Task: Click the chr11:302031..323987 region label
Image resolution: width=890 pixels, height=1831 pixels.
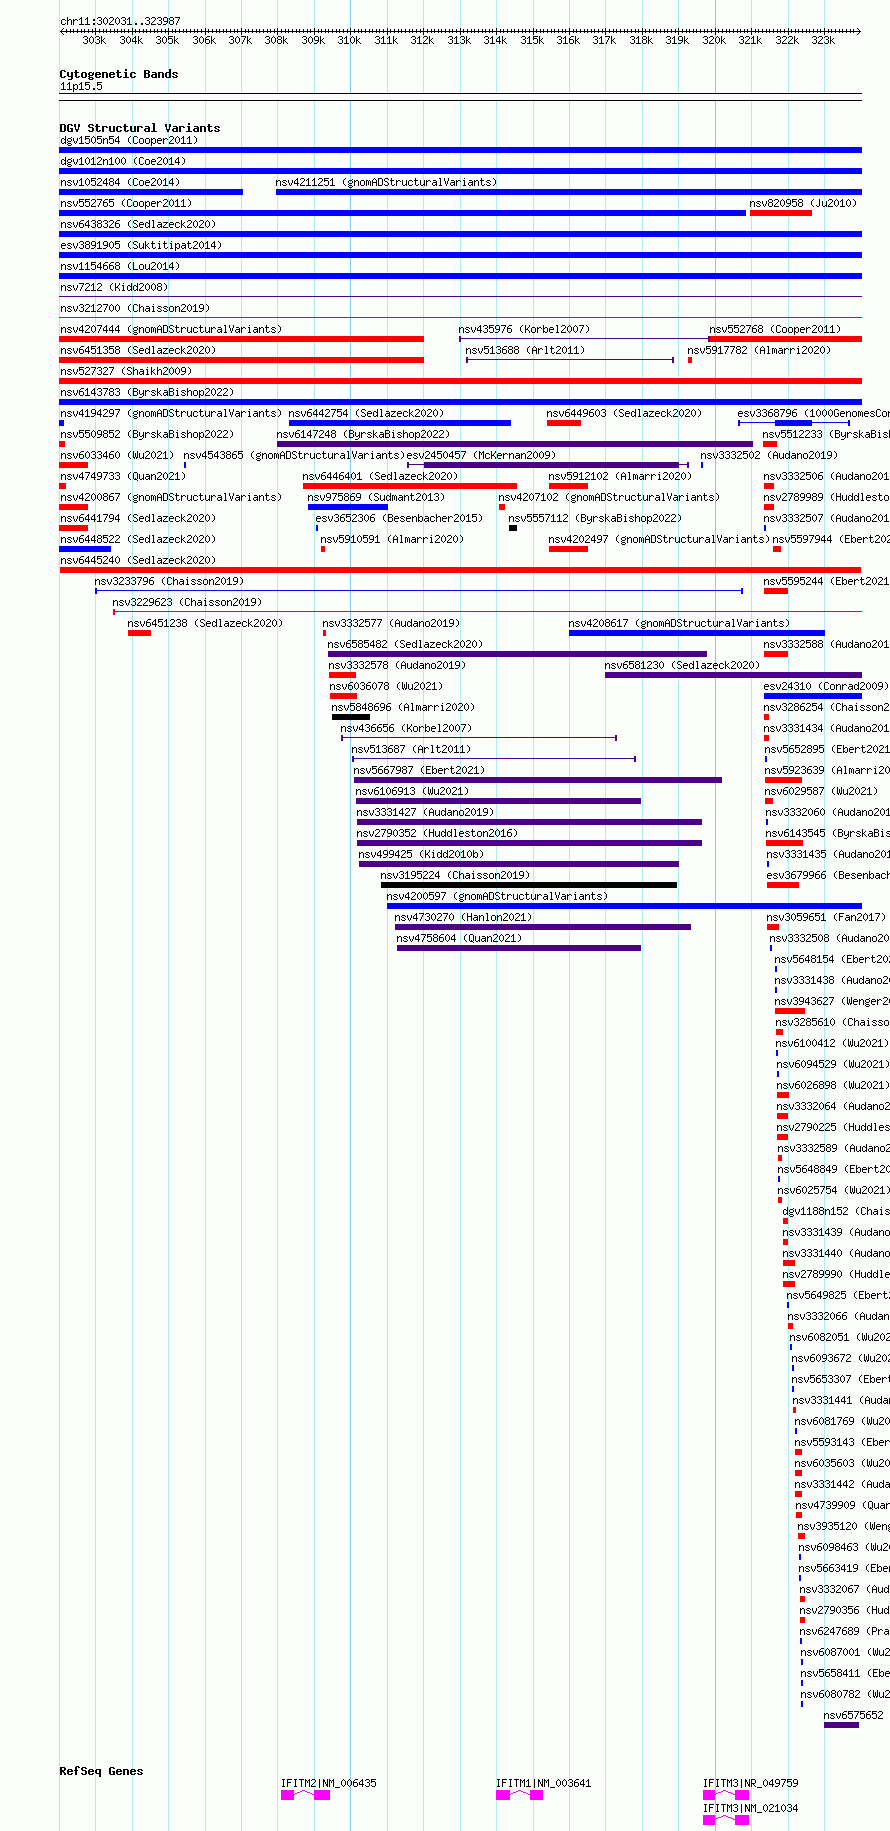Action: coord(120,21)
